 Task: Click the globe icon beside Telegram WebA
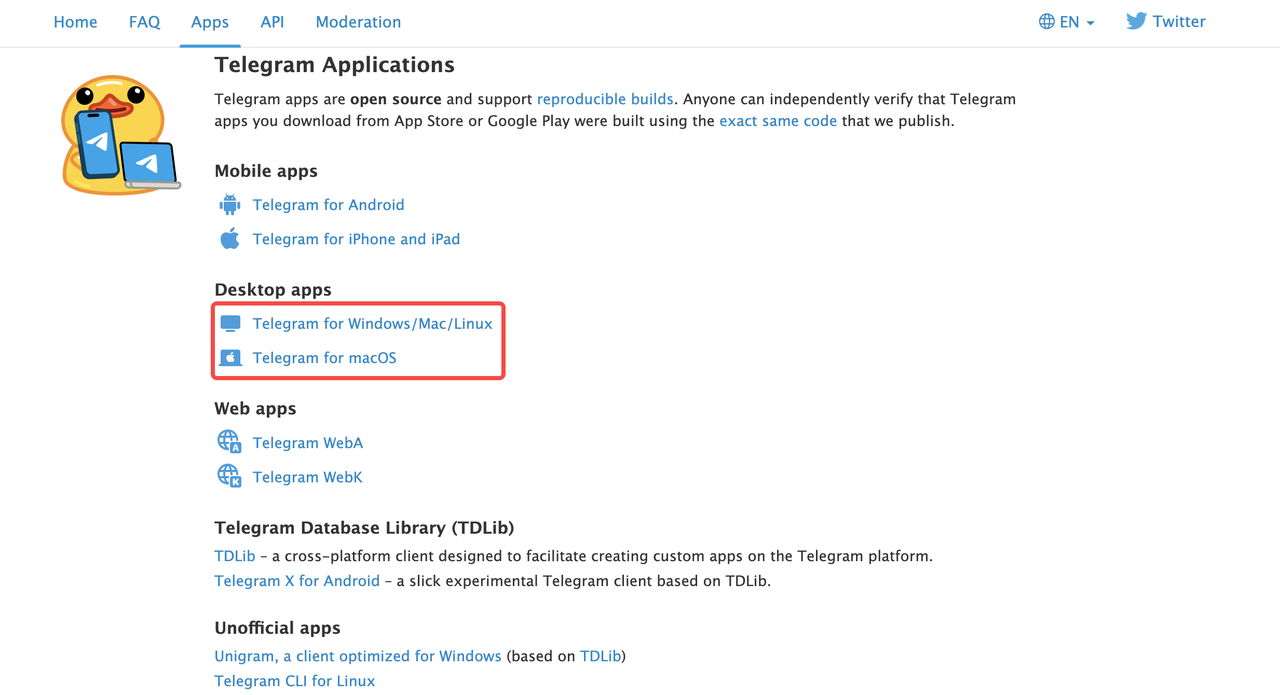(230, 442)
